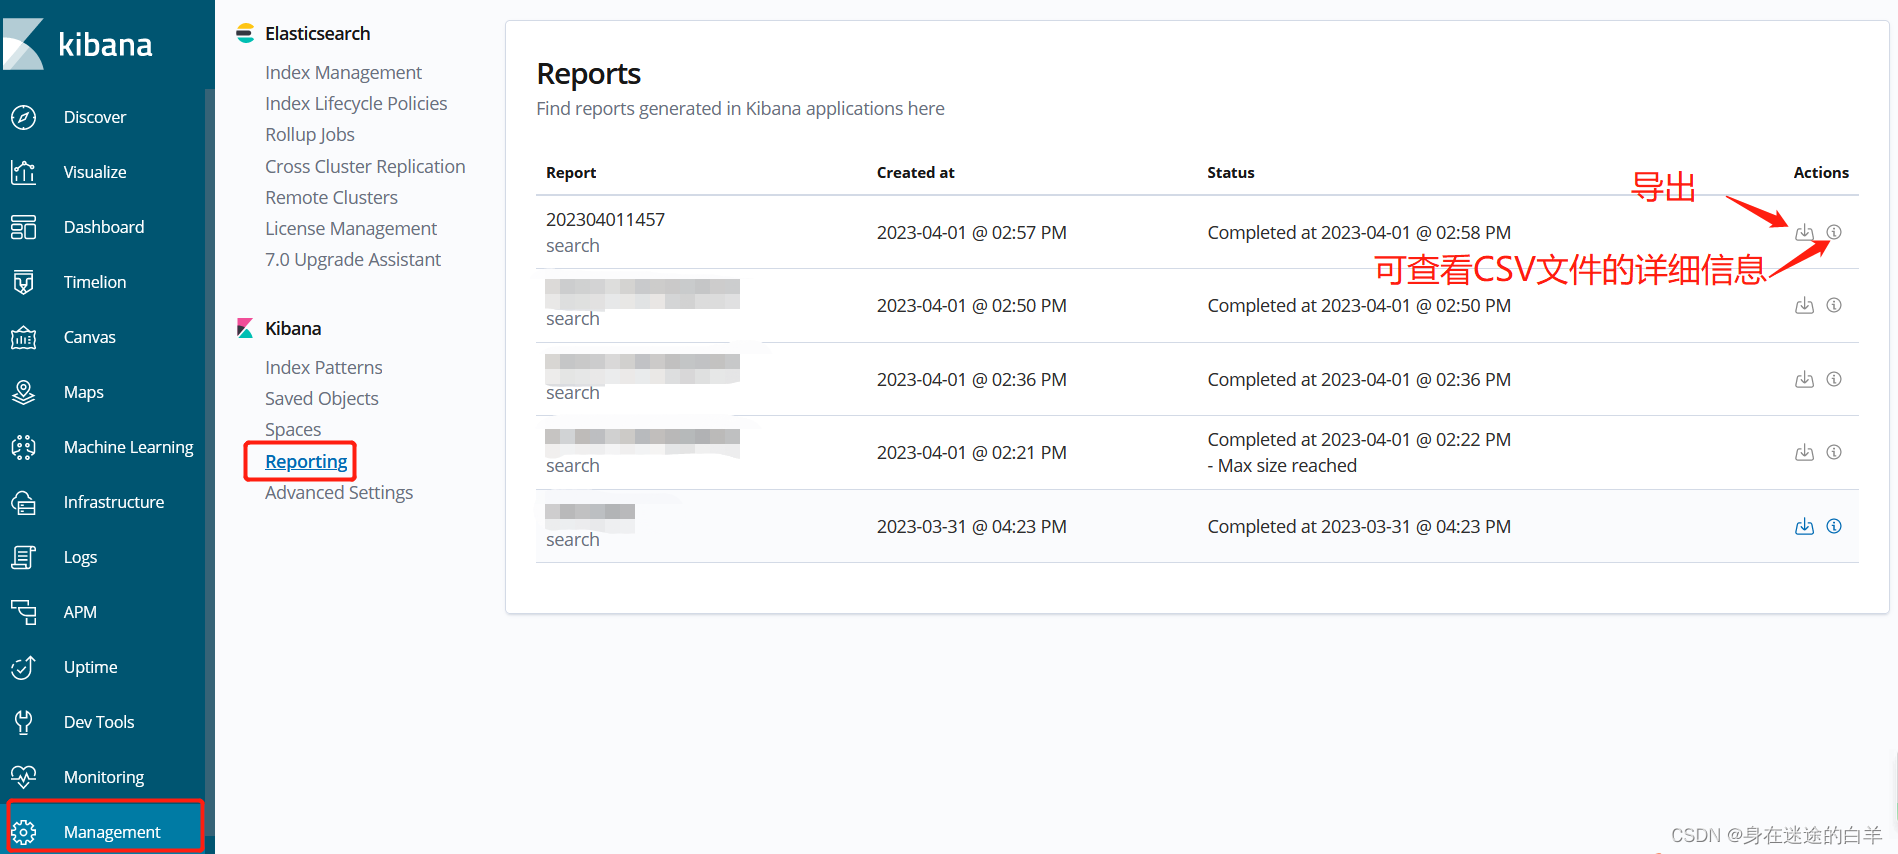Open Timelion shield icon
1898x854 pixels.
pos(24,282)
